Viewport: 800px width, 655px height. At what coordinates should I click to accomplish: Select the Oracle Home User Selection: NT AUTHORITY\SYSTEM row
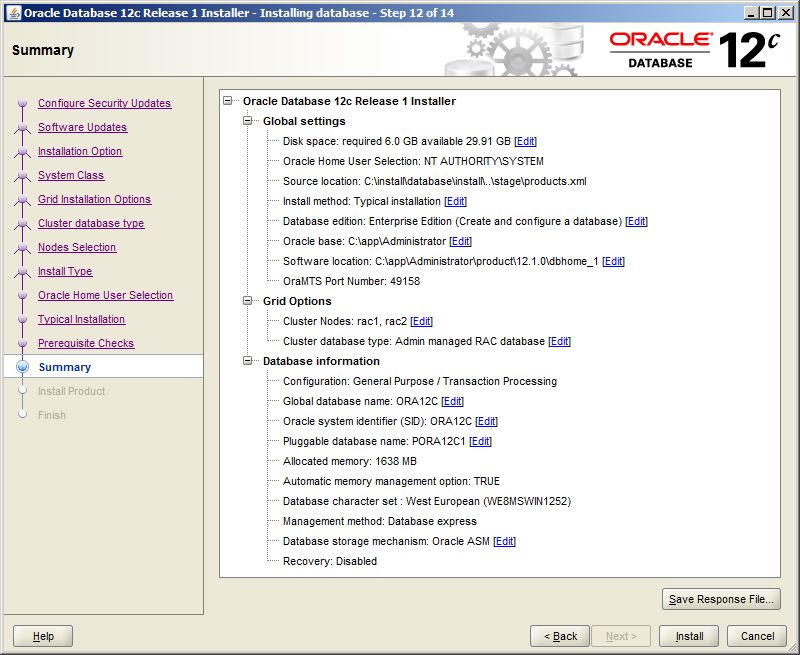[413, 161]
